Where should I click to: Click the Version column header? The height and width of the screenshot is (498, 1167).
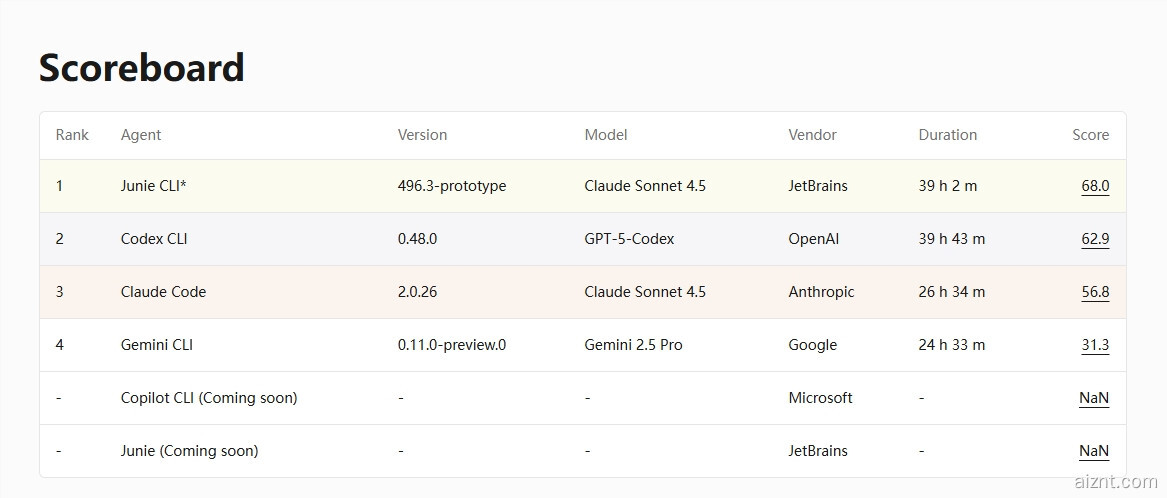[x=422, y=135]
